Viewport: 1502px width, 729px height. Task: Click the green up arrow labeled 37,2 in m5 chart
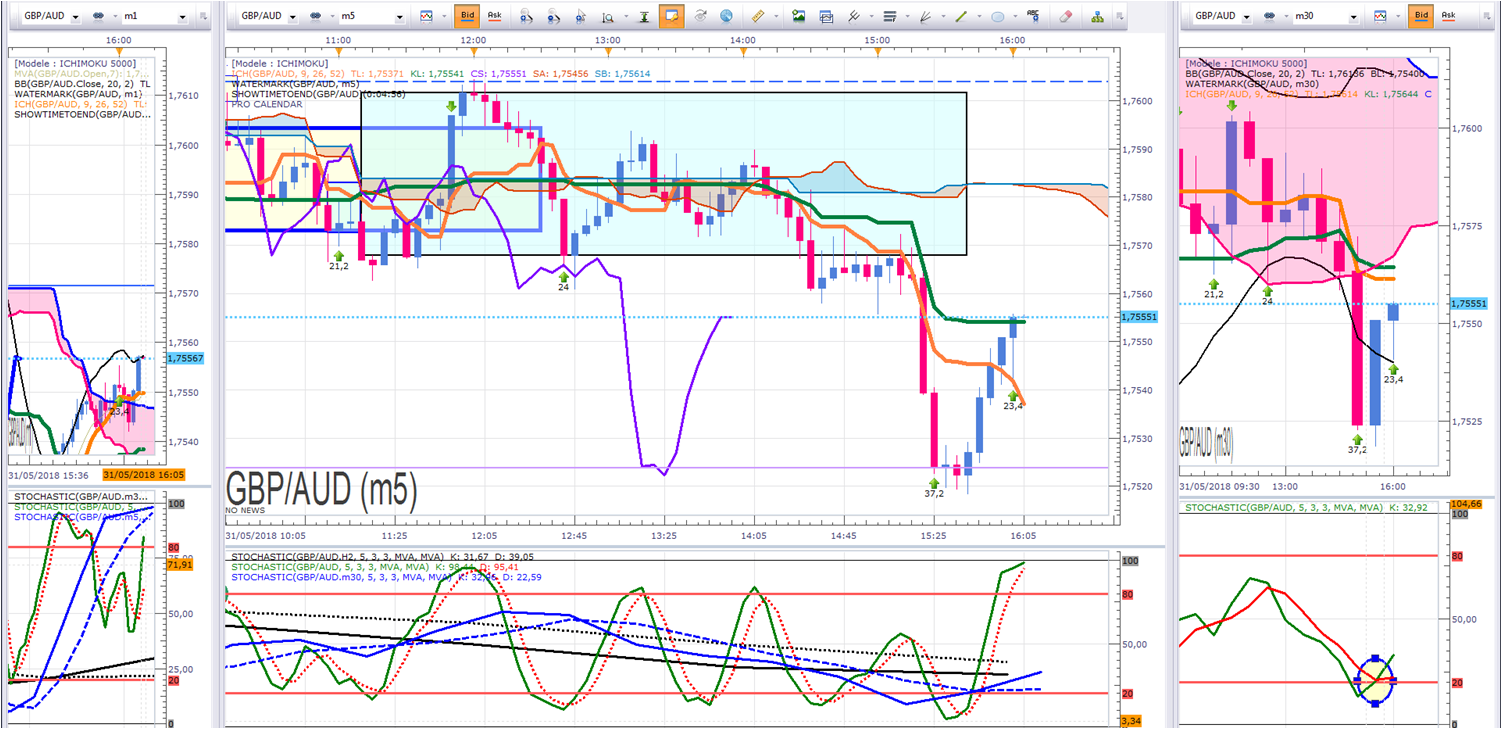[933, 482]
